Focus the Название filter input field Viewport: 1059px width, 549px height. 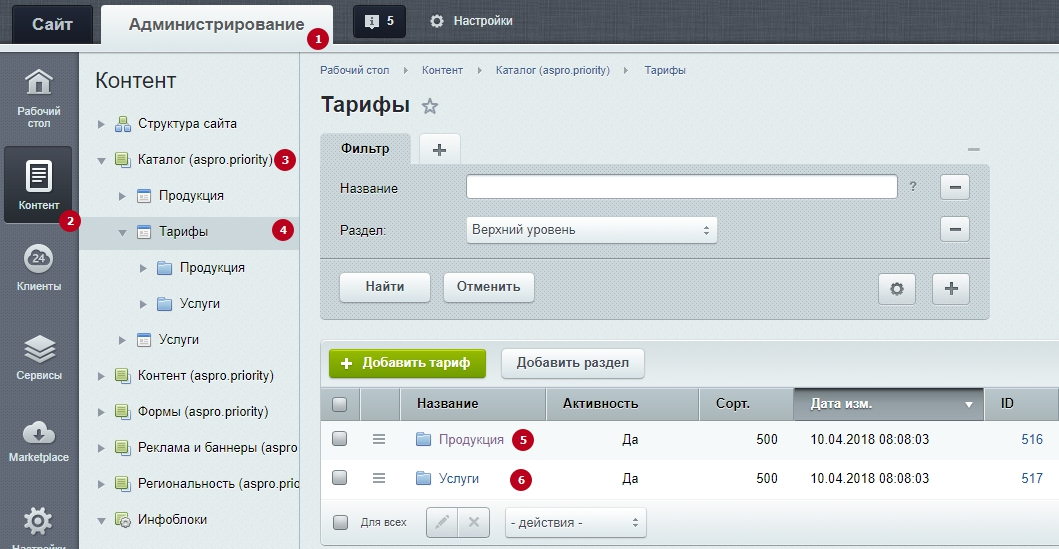click(681, 187)
